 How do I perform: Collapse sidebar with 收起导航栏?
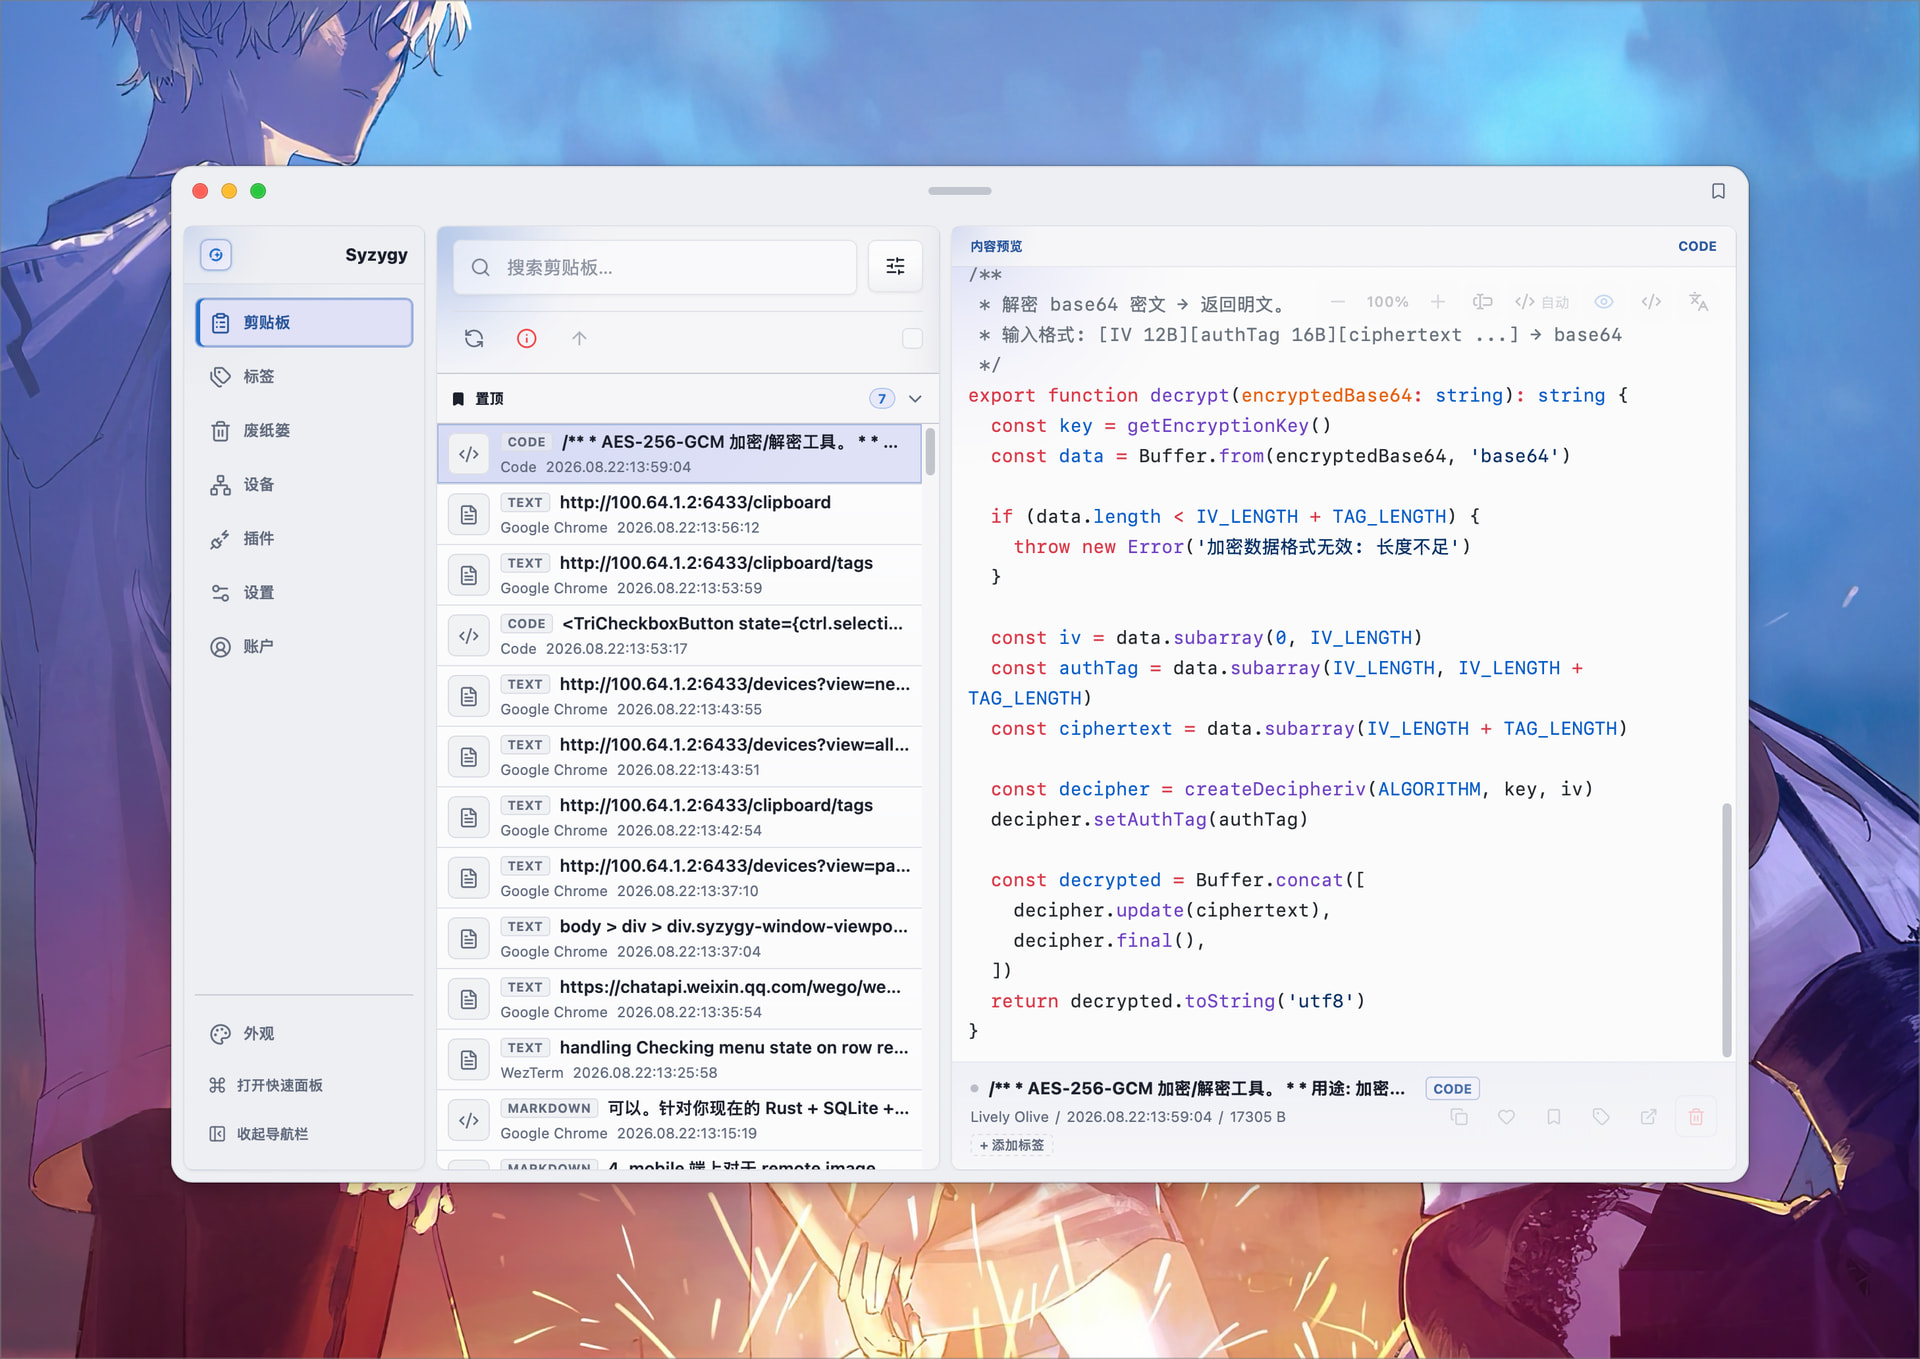[x=304, y=1133]
